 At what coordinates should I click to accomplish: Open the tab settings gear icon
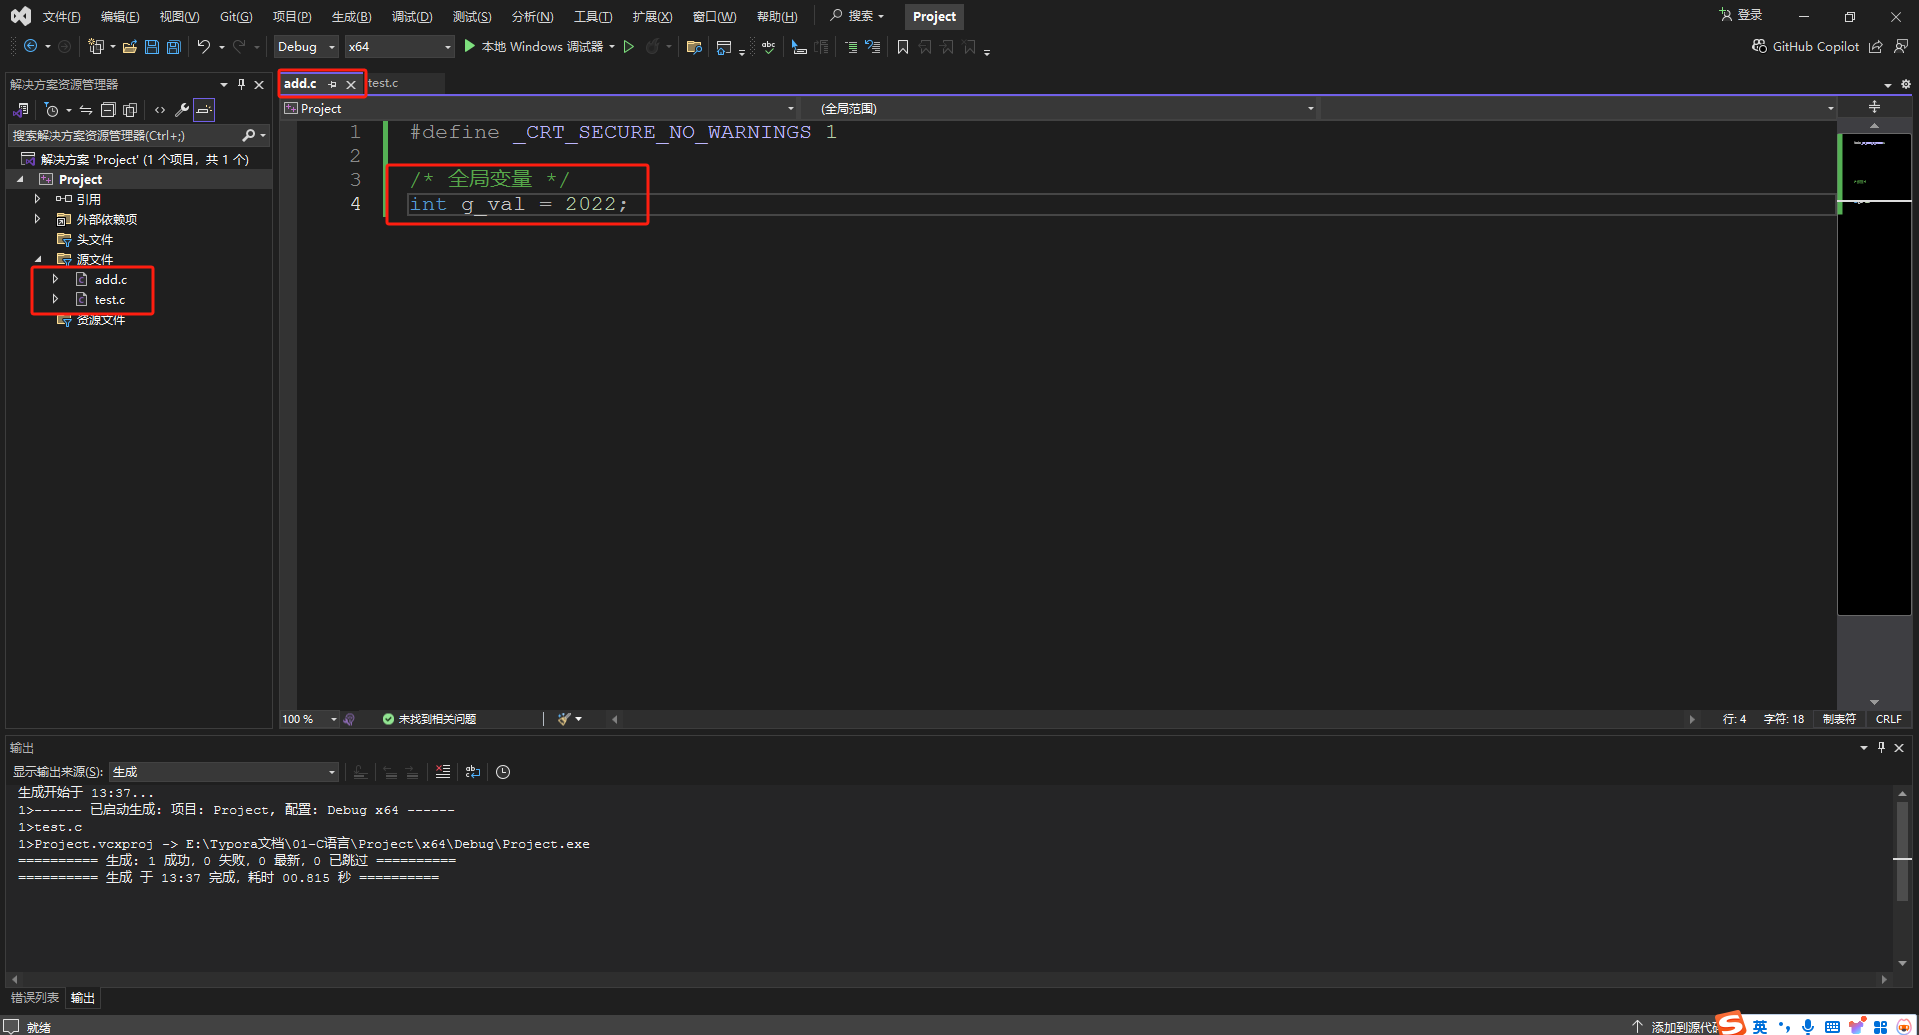pyautogui.click(x=1906, y=85)
